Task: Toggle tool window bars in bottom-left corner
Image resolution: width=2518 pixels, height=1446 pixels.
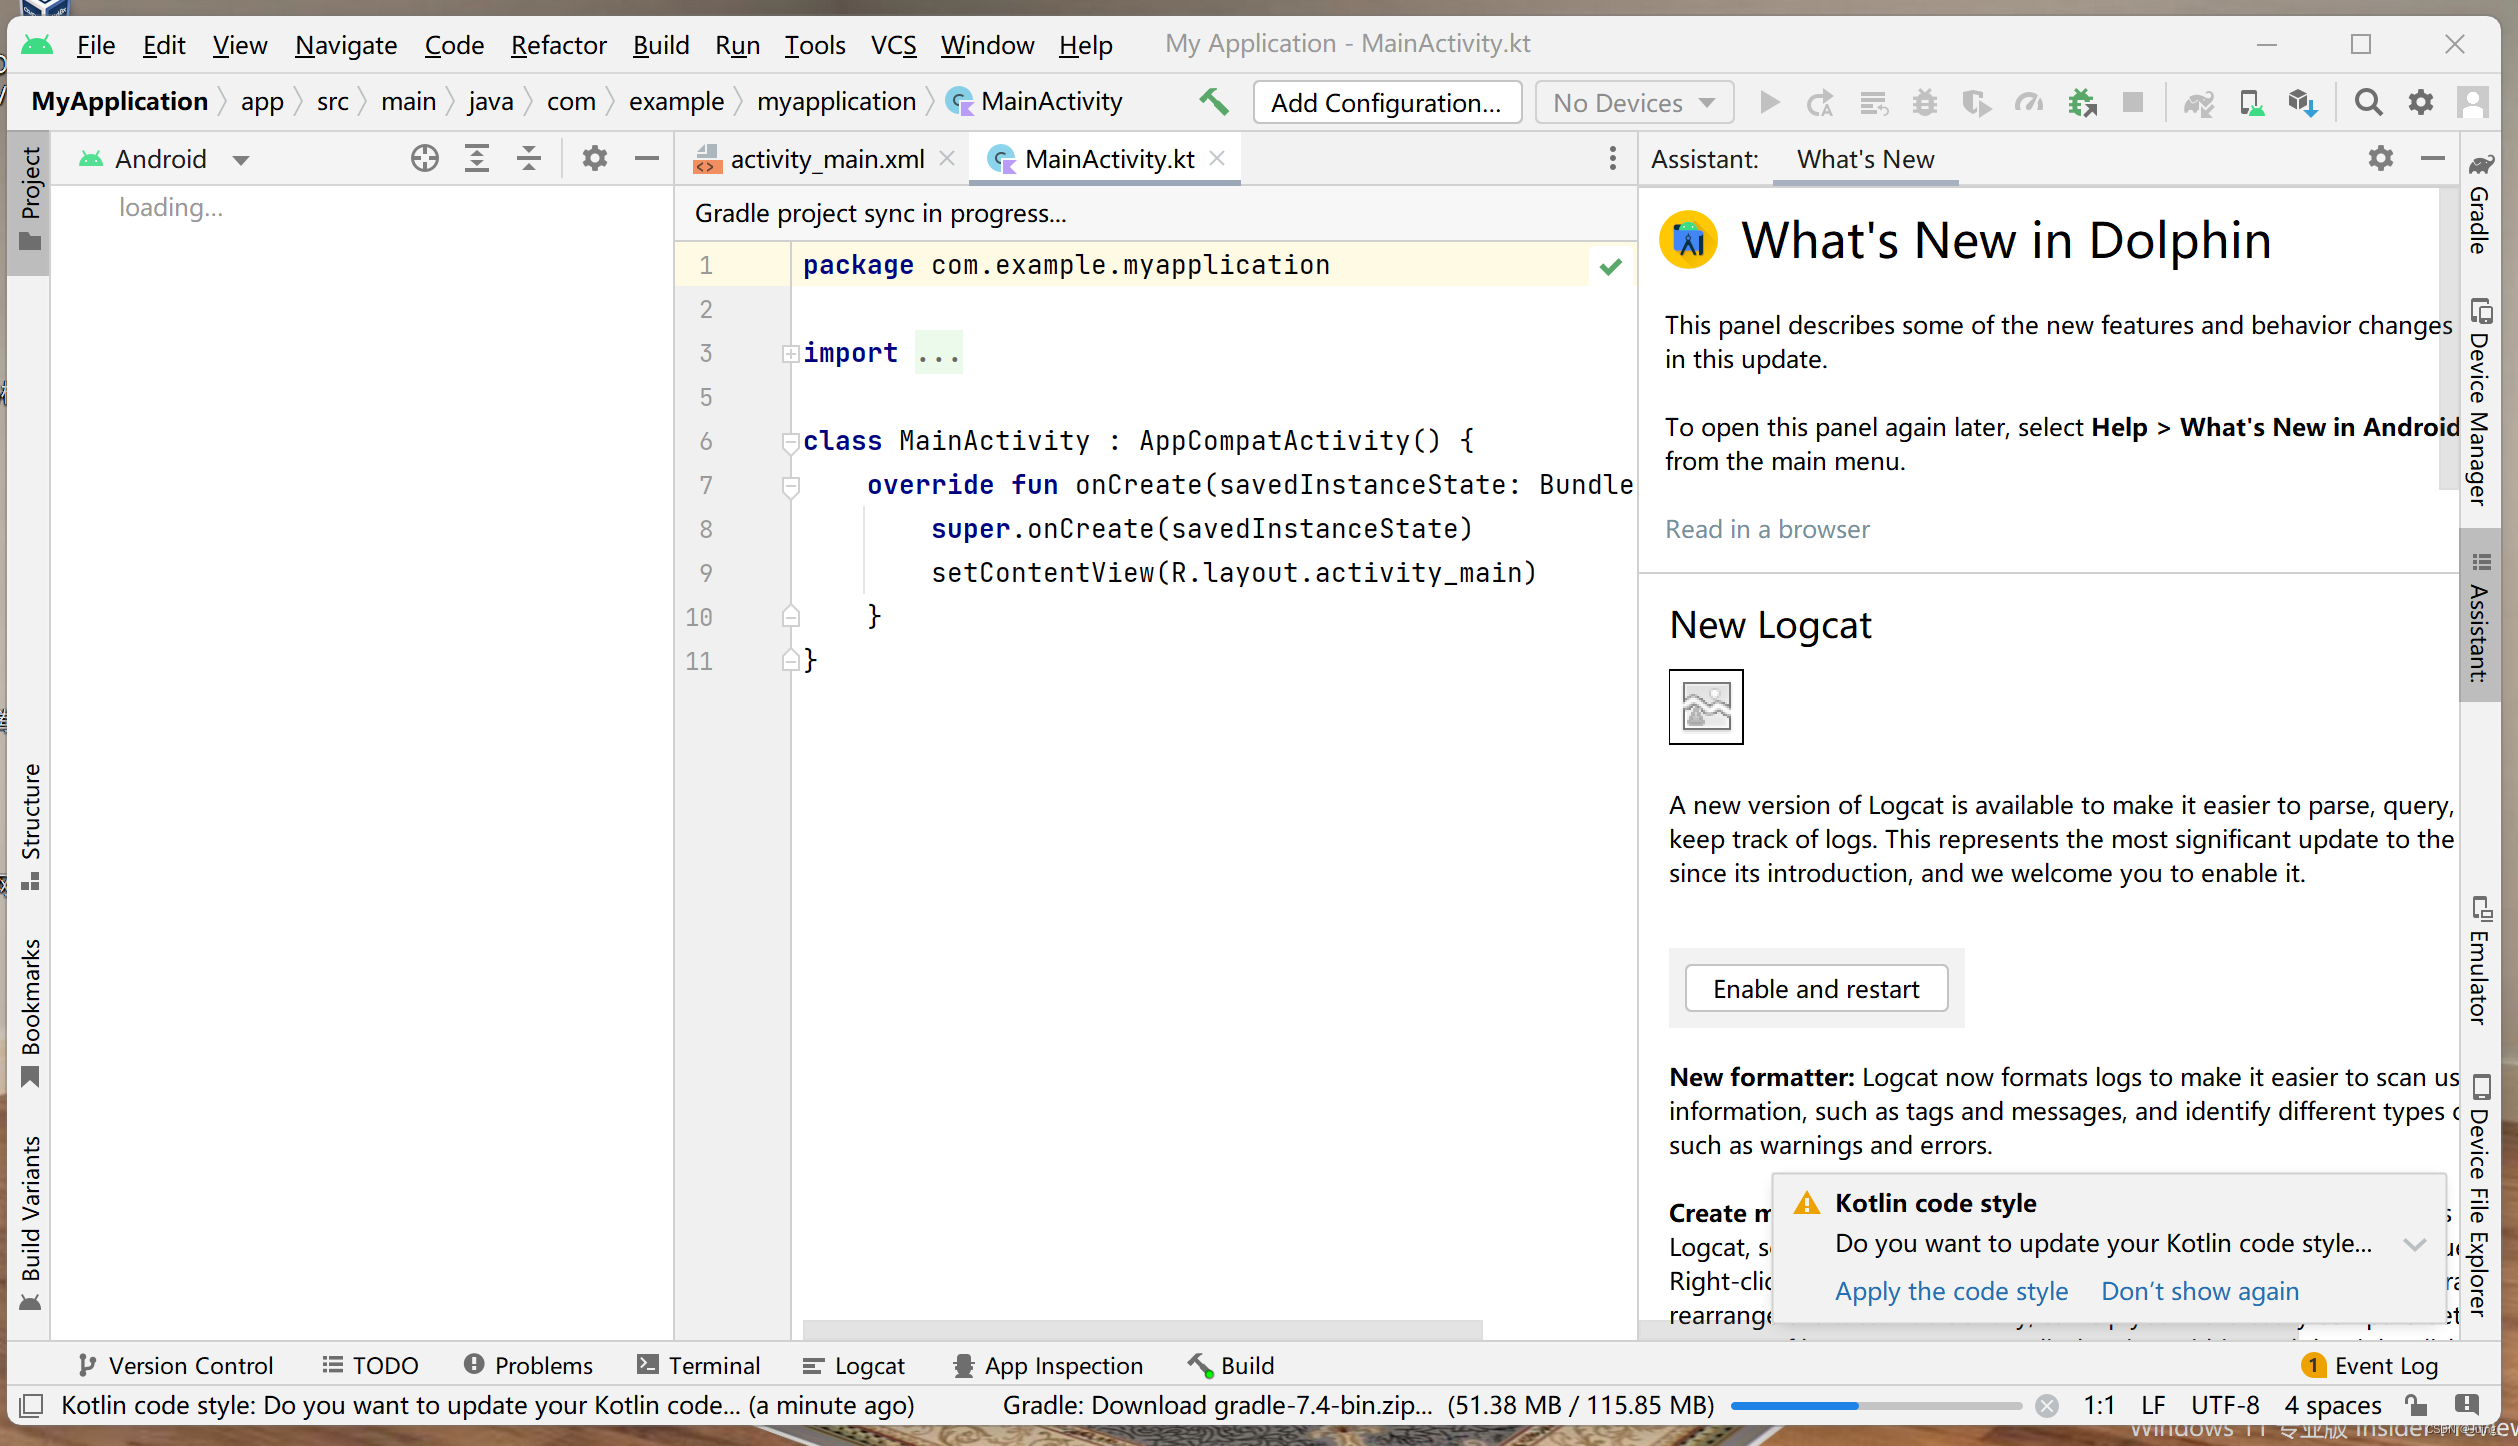Action: pos(31,1406)
